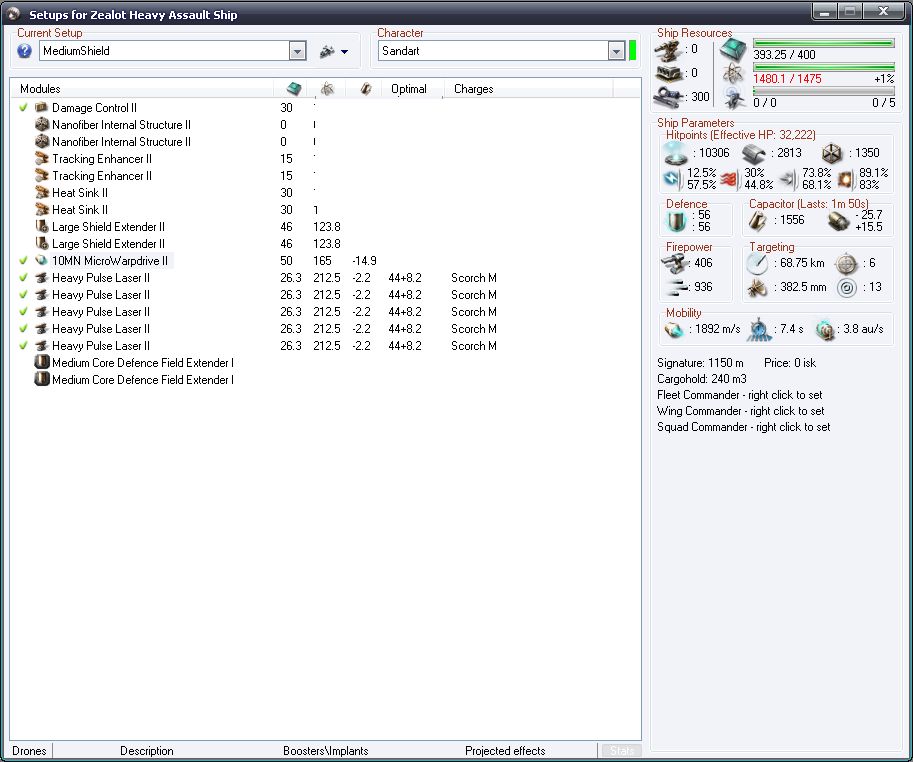Click the calibration icon showing 300
The image size is (913, 762).
tap(668, 97)
